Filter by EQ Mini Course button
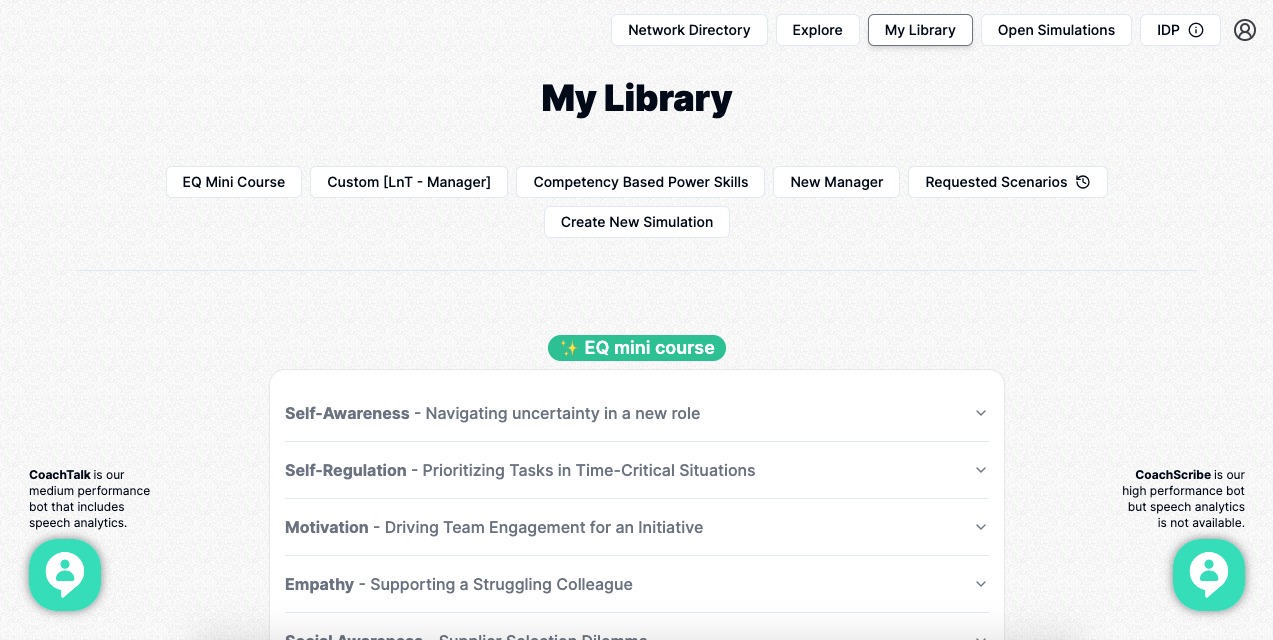This screenshot has height=640, width=1273. pos(234,182)
